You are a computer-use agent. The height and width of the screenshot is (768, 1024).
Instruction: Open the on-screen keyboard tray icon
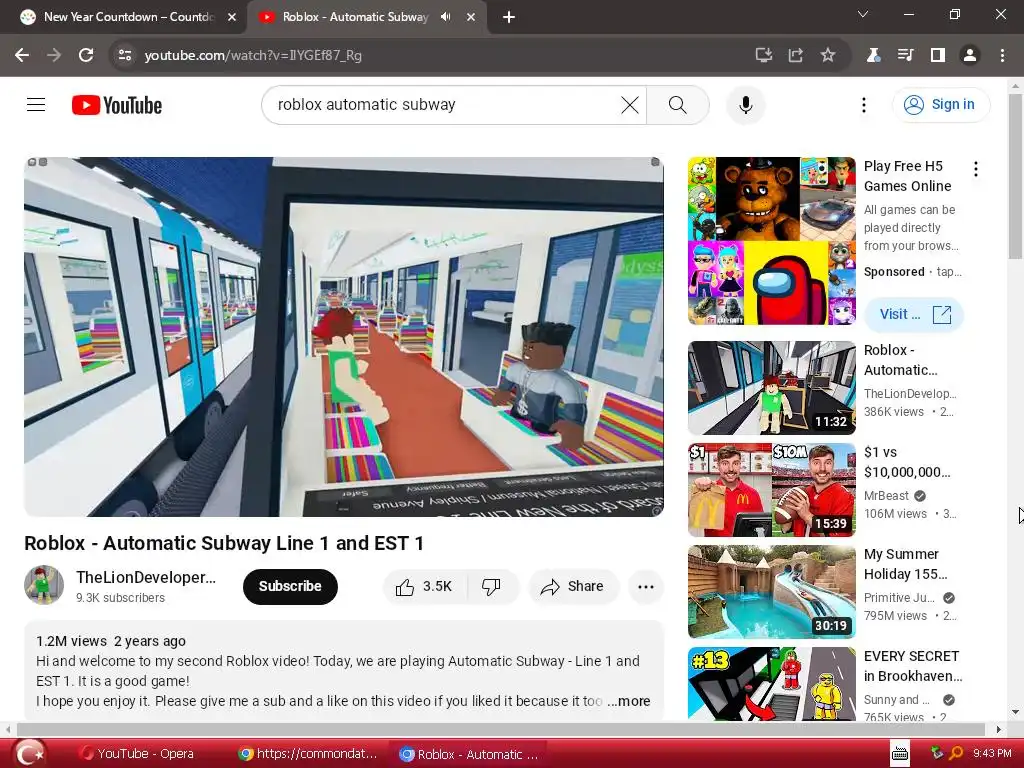pyautogui.click(x=900, y=754)
